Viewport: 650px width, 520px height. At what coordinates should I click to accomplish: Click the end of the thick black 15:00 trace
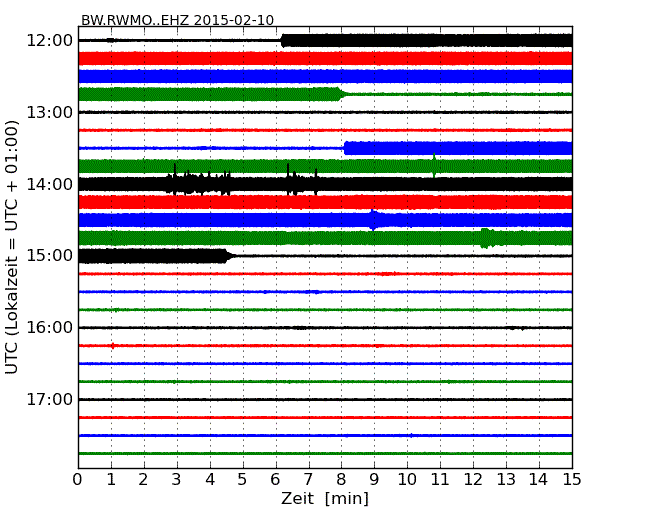coord(229,256)
